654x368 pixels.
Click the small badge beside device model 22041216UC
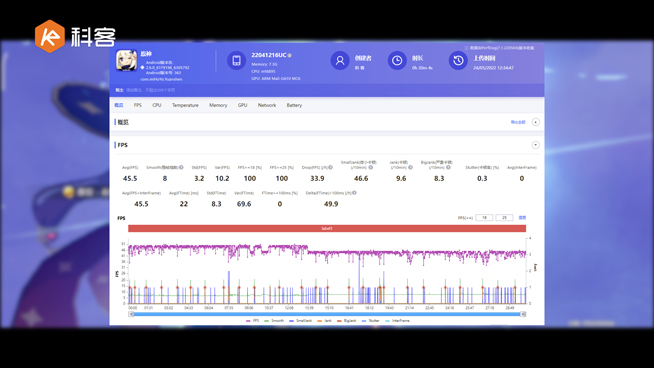289,55
